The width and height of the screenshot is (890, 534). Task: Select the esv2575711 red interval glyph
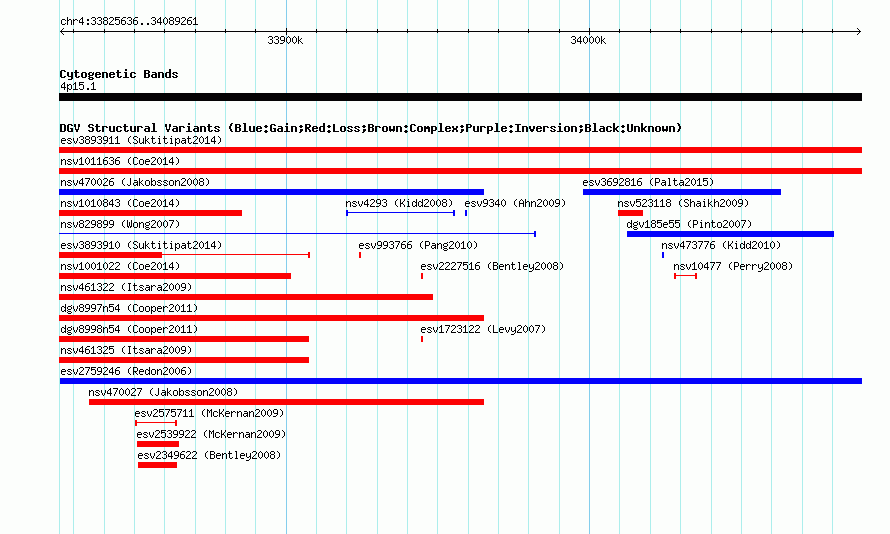156,423
